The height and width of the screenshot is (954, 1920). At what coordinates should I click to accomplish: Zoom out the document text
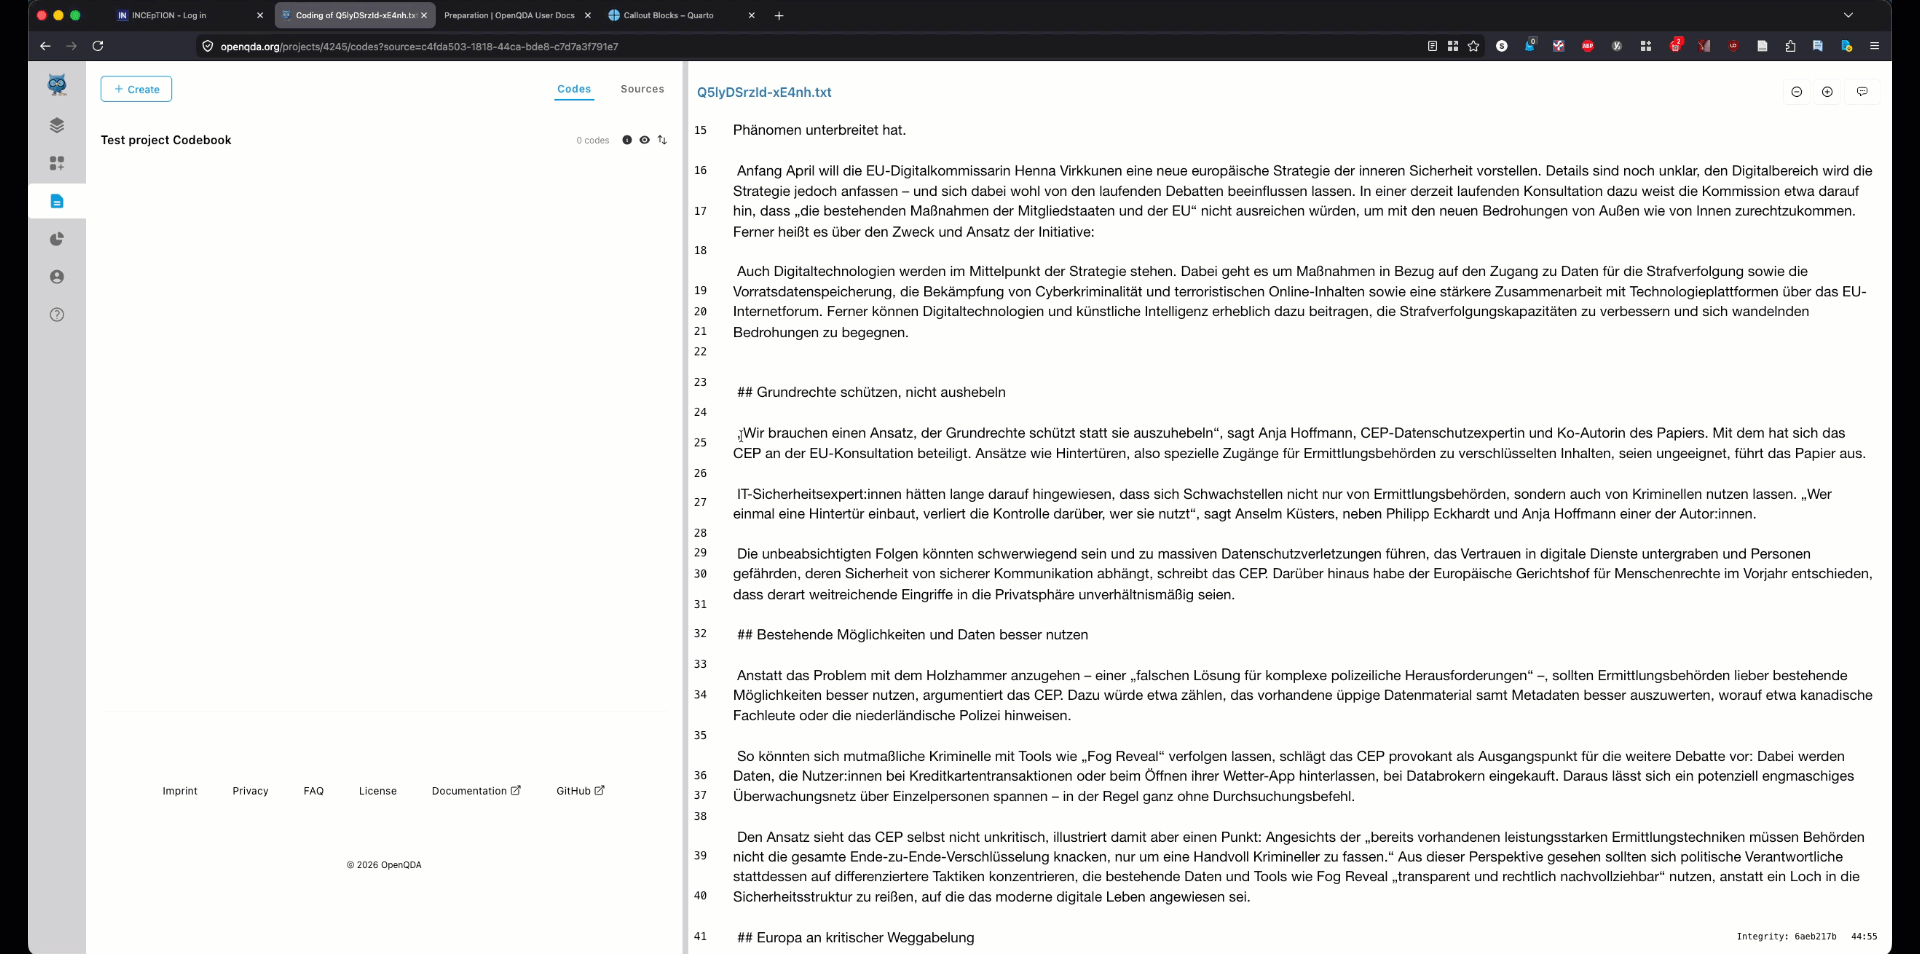[x=1797, y=92]
